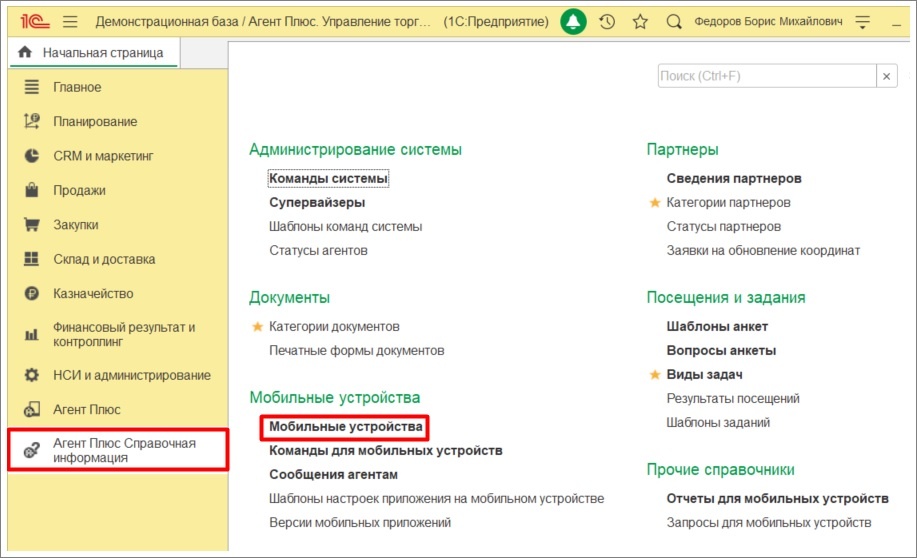Open the hamburger main menu icon
This screenshot has width=917, height=558.
tap(70, 22)
